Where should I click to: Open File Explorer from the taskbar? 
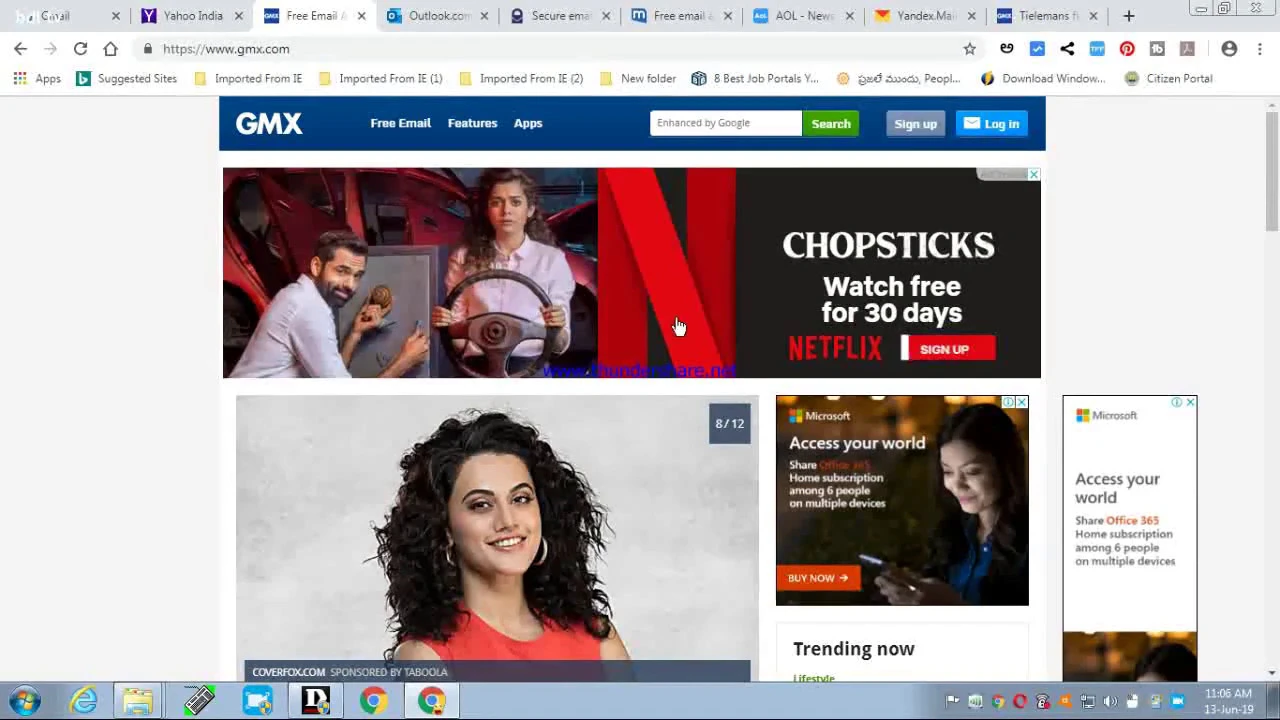pyautogui.click(x=138, y=701)
